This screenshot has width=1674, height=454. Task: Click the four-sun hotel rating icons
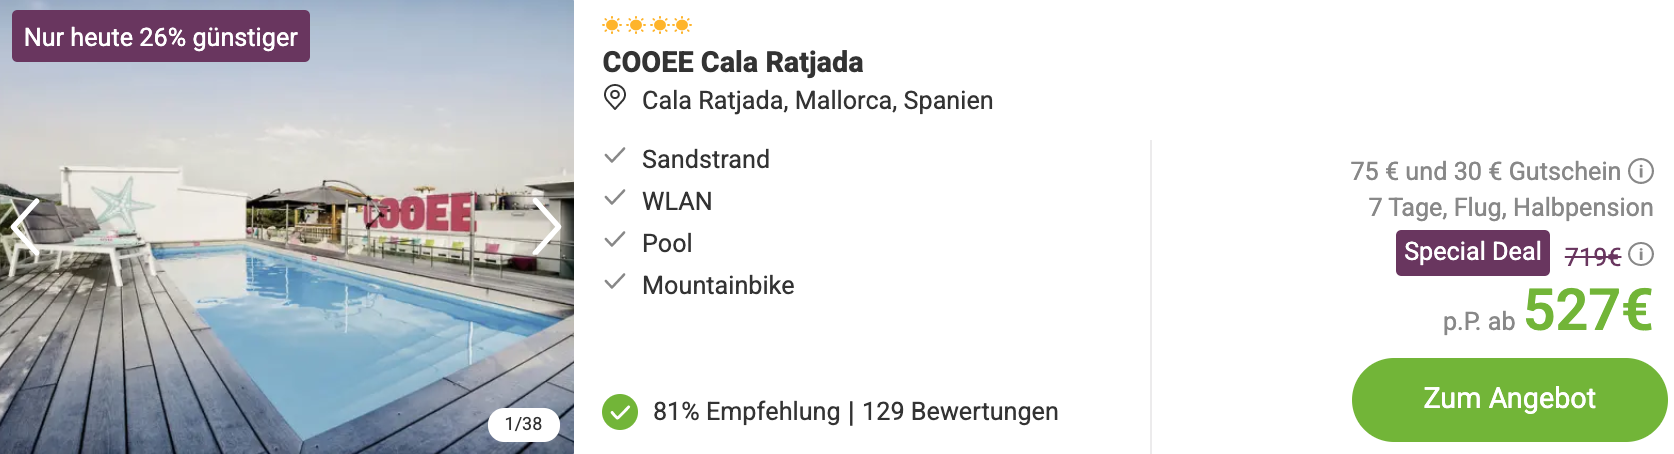pyautogui.click(x=647, y=25)
